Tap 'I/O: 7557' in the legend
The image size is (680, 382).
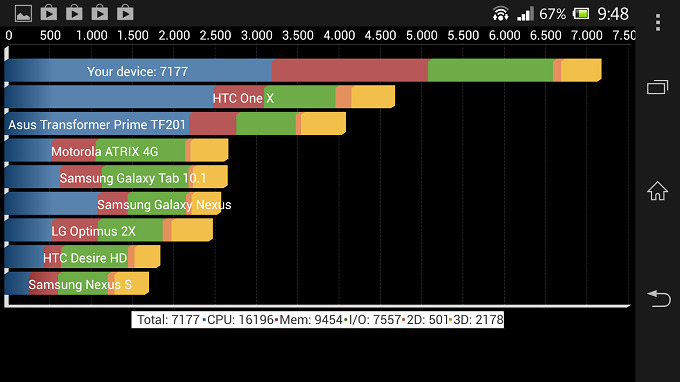[x=375, y=320]
